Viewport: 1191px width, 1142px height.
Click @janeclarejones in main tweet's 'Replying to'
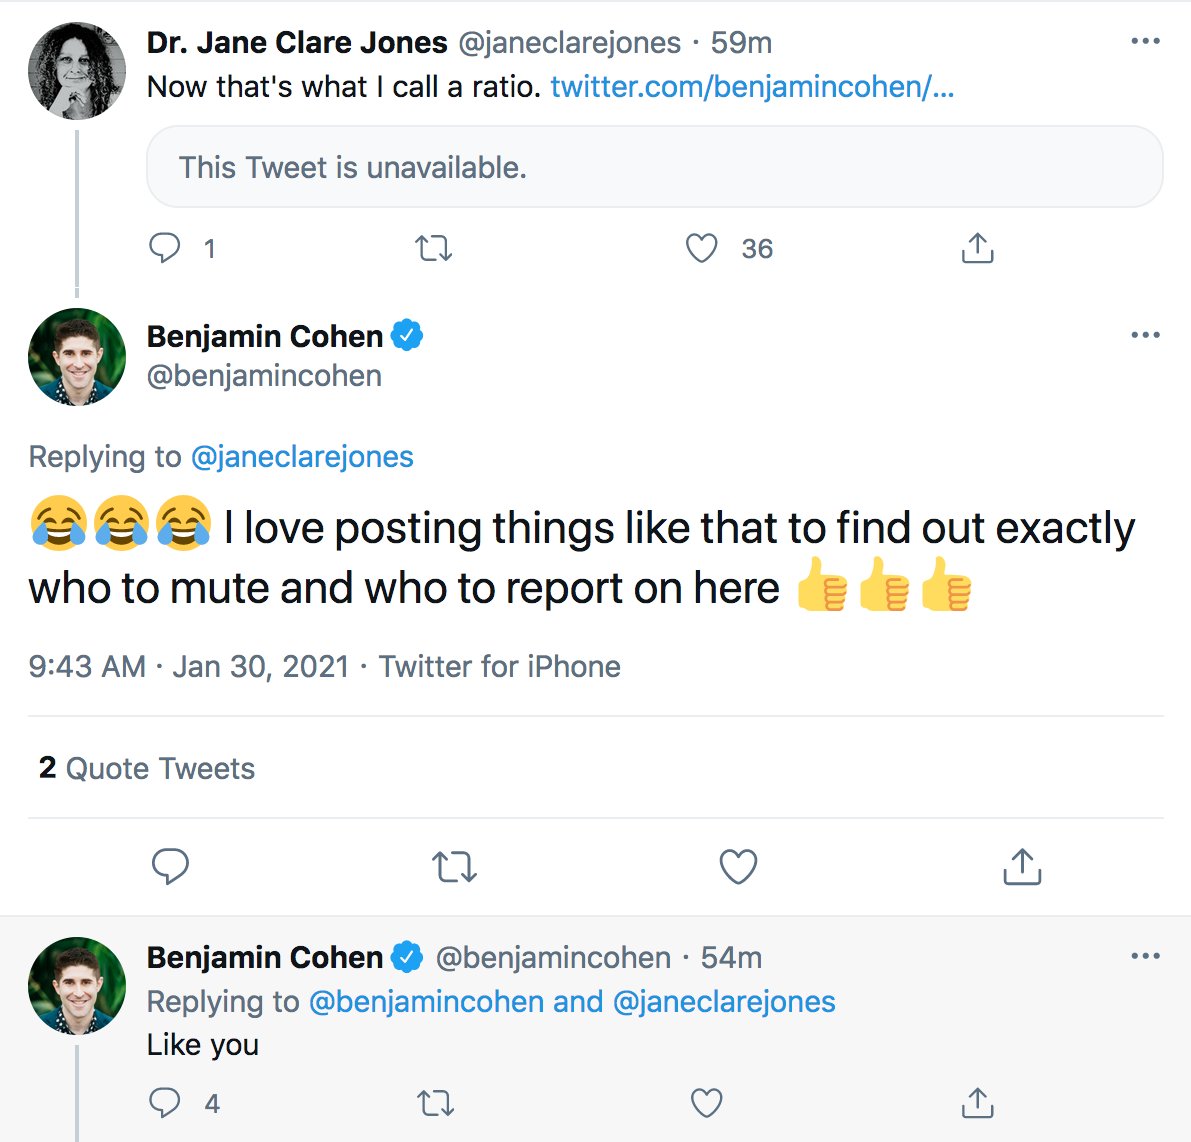pos(302,457)
